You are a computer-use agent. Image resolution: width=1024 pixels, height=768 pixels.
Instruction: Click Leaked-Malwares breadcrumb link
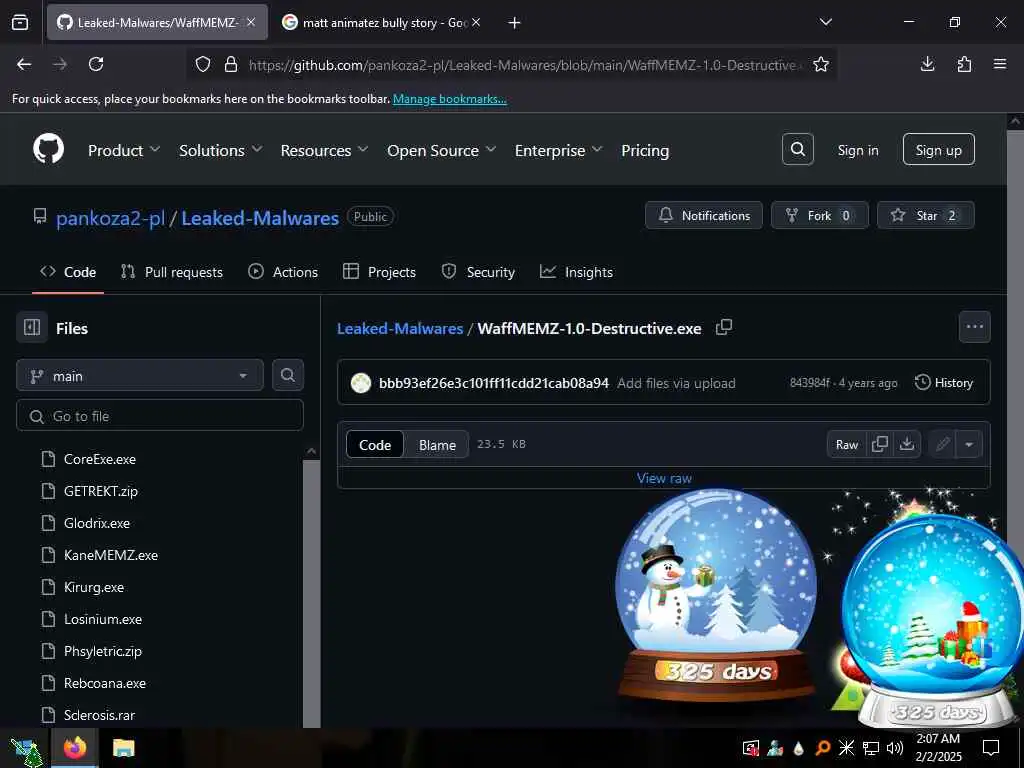tap(400, 328)
